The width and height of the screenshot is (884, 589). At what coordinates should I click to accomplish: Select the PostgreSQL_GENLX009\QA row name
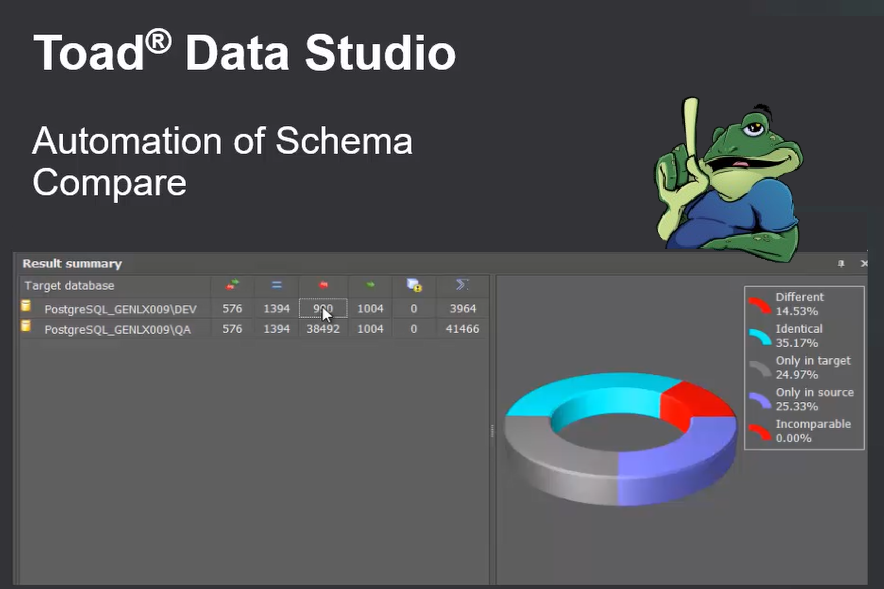(x=118, y=329)
